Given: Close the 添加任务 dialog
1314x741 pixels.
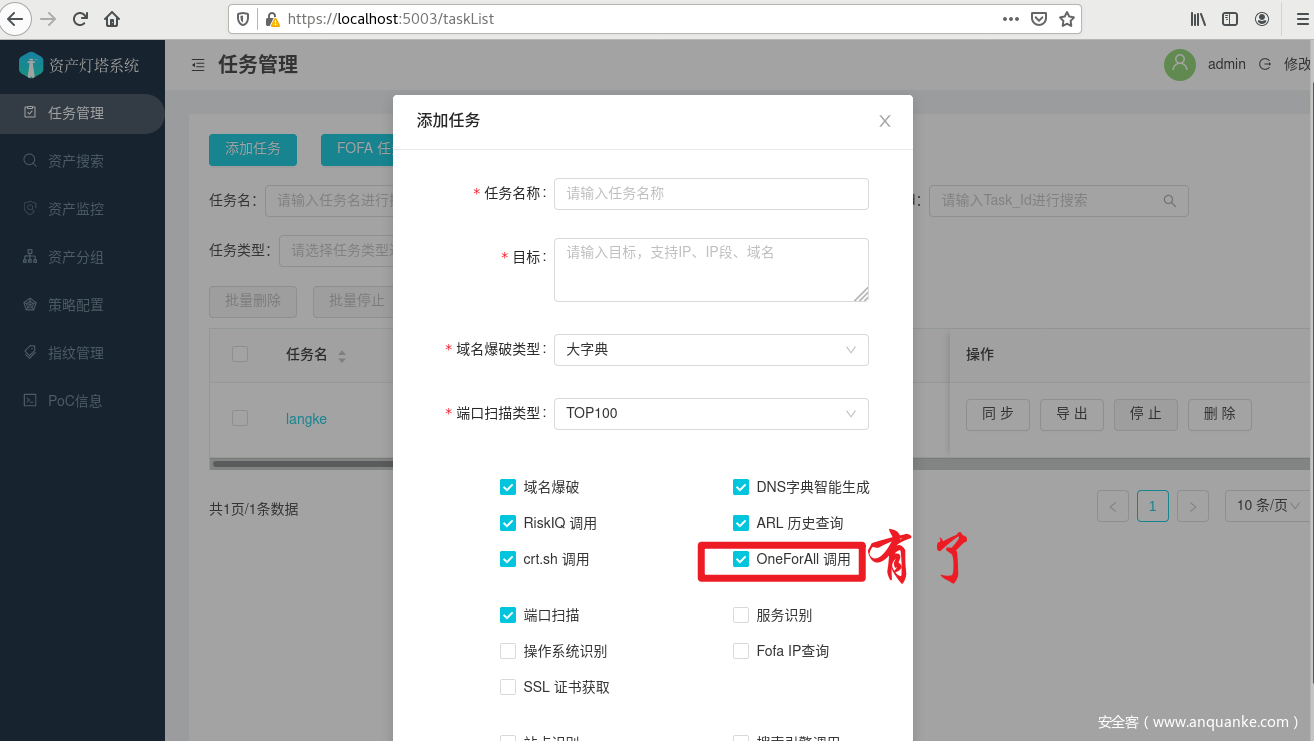Looking at the screenshot, I should 884,121.
